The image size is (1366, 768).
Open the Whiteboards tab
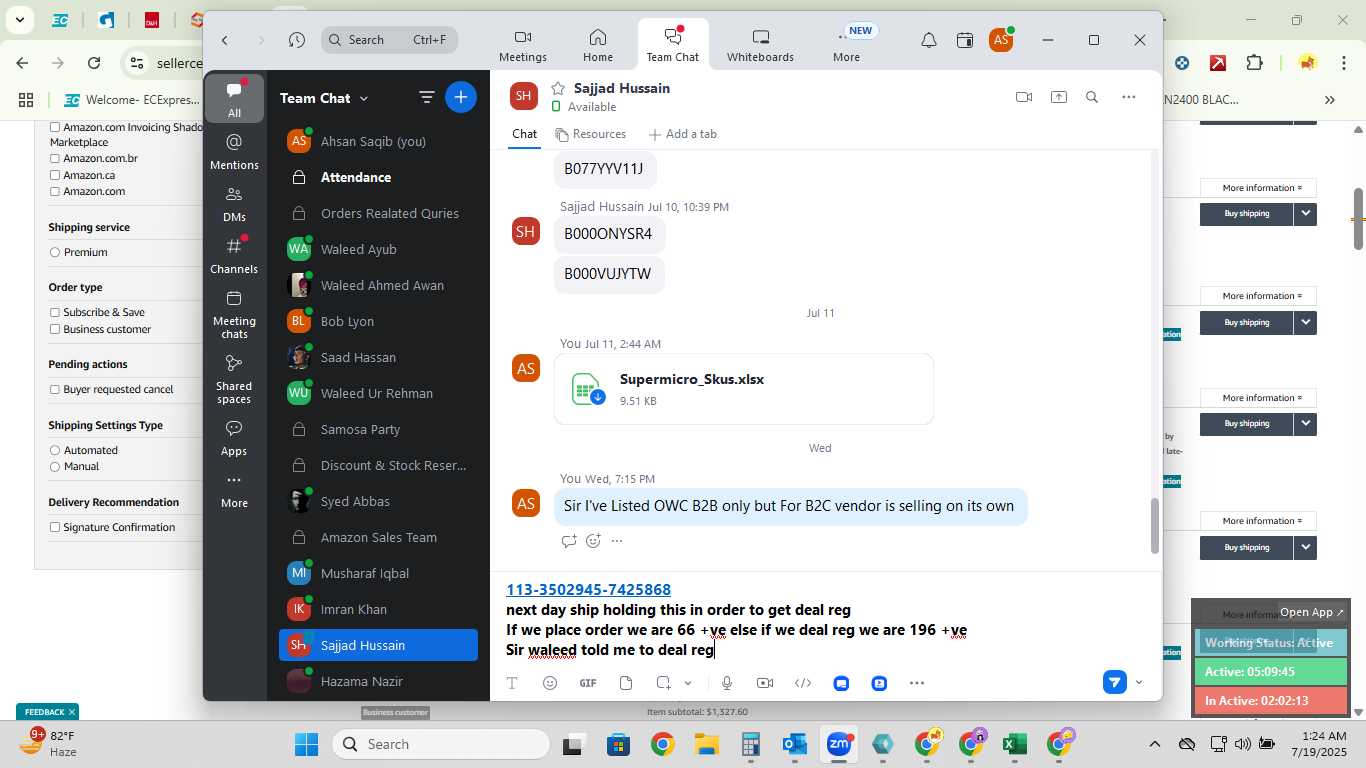click(x=760, y=46)
